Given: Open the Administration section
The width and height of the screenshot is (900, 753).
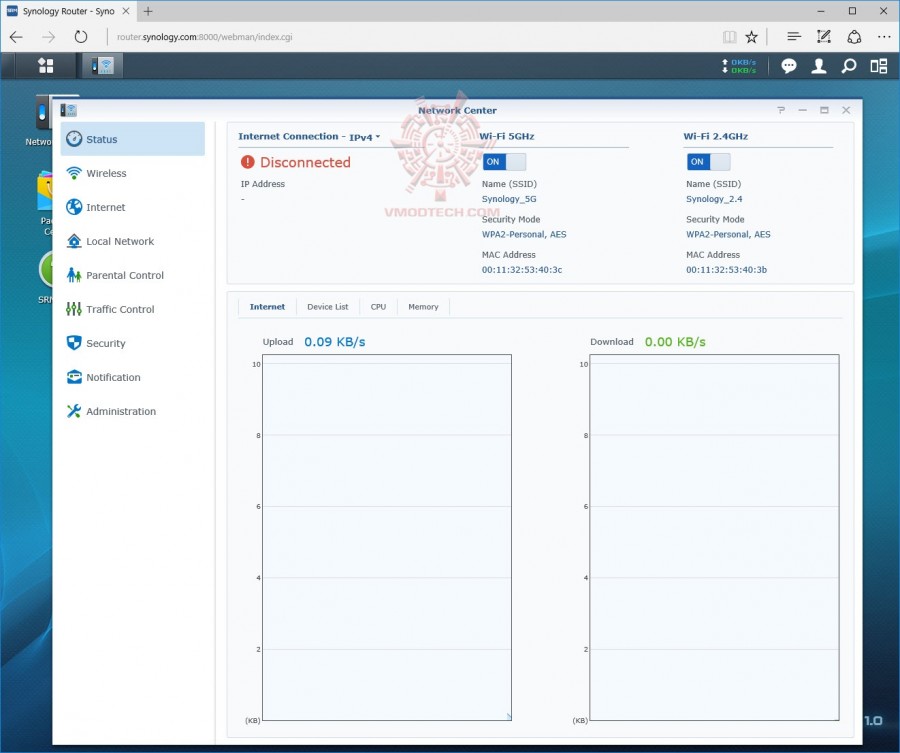Looking at the screenshot, I should (x=133, y=411).
